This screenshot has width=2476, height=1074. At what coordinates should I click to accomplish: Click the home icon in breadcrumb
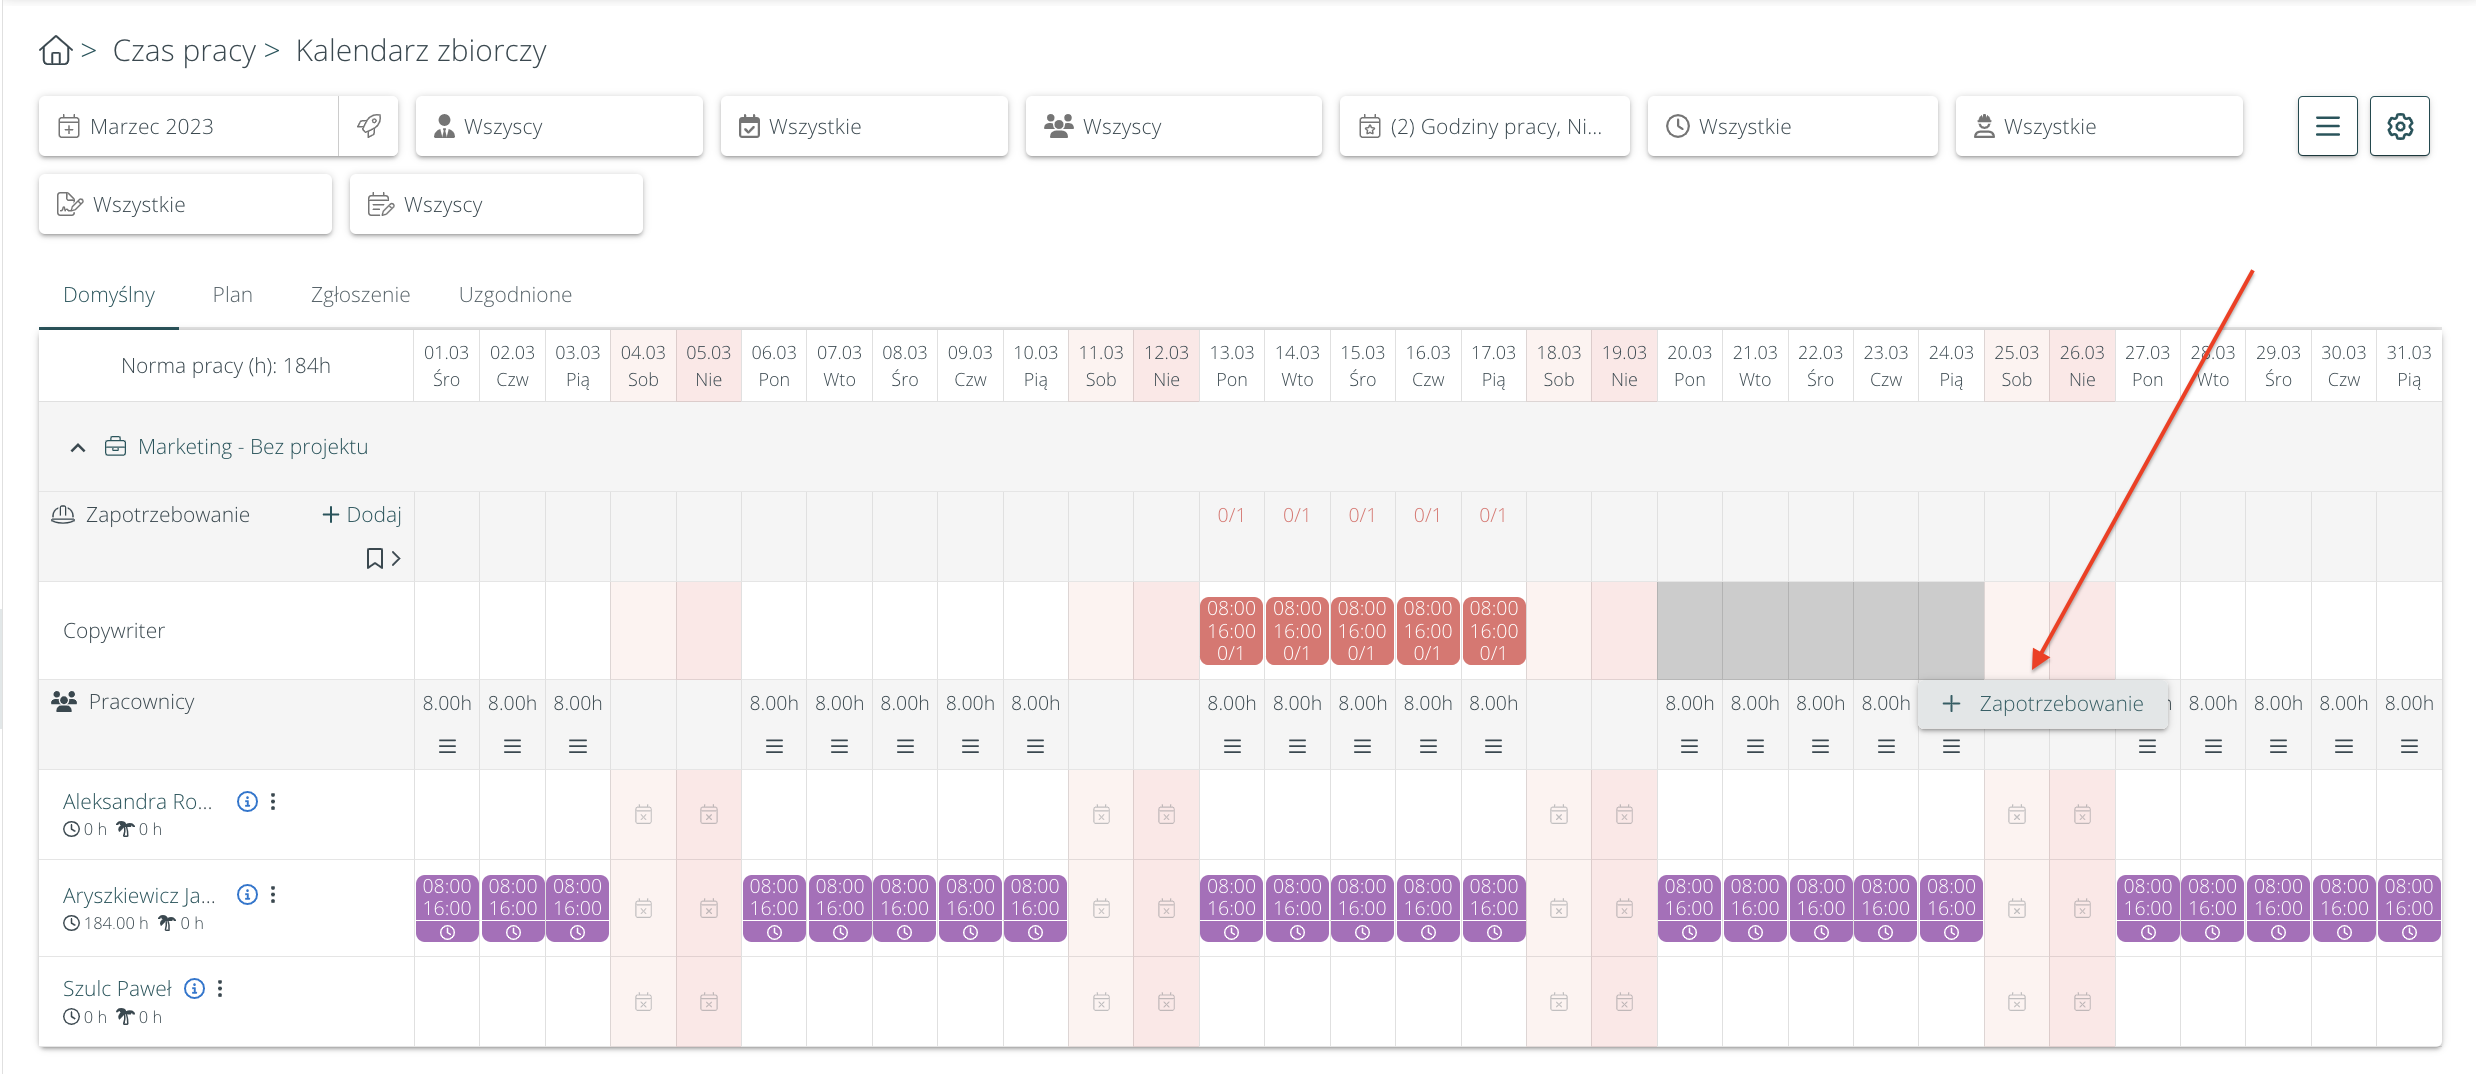tap(56, 50)
